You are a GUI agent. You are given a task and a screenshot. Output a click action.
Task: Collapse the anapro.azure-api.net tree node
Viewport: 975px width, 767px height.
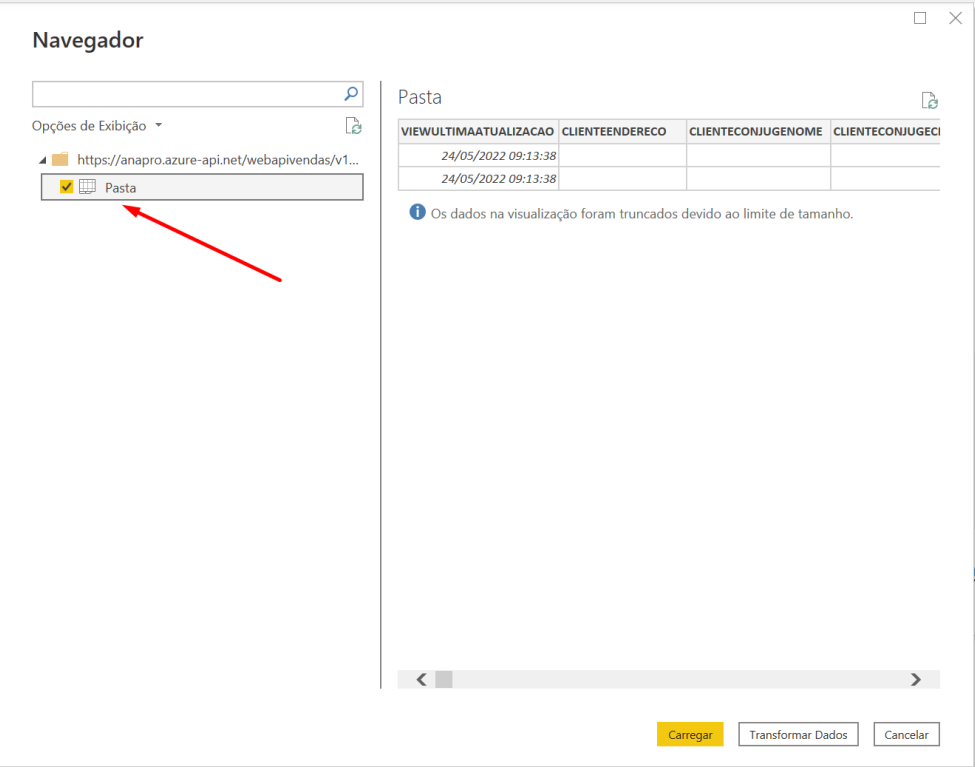(x=42, y=160)
